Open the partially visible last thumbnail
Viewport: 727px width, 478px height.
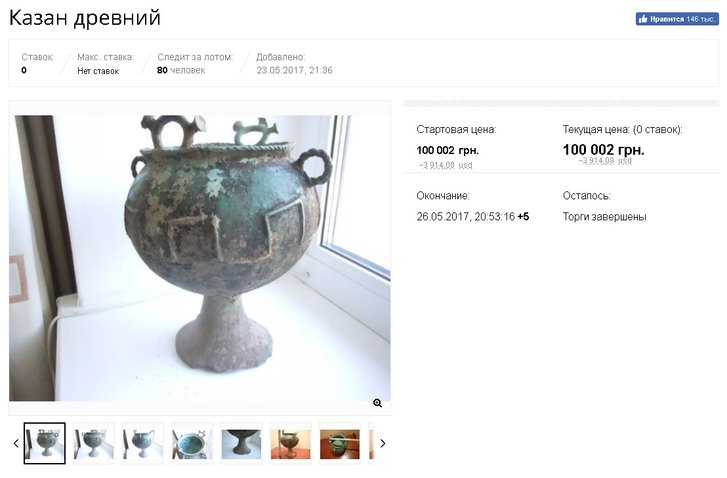[371, 443]
